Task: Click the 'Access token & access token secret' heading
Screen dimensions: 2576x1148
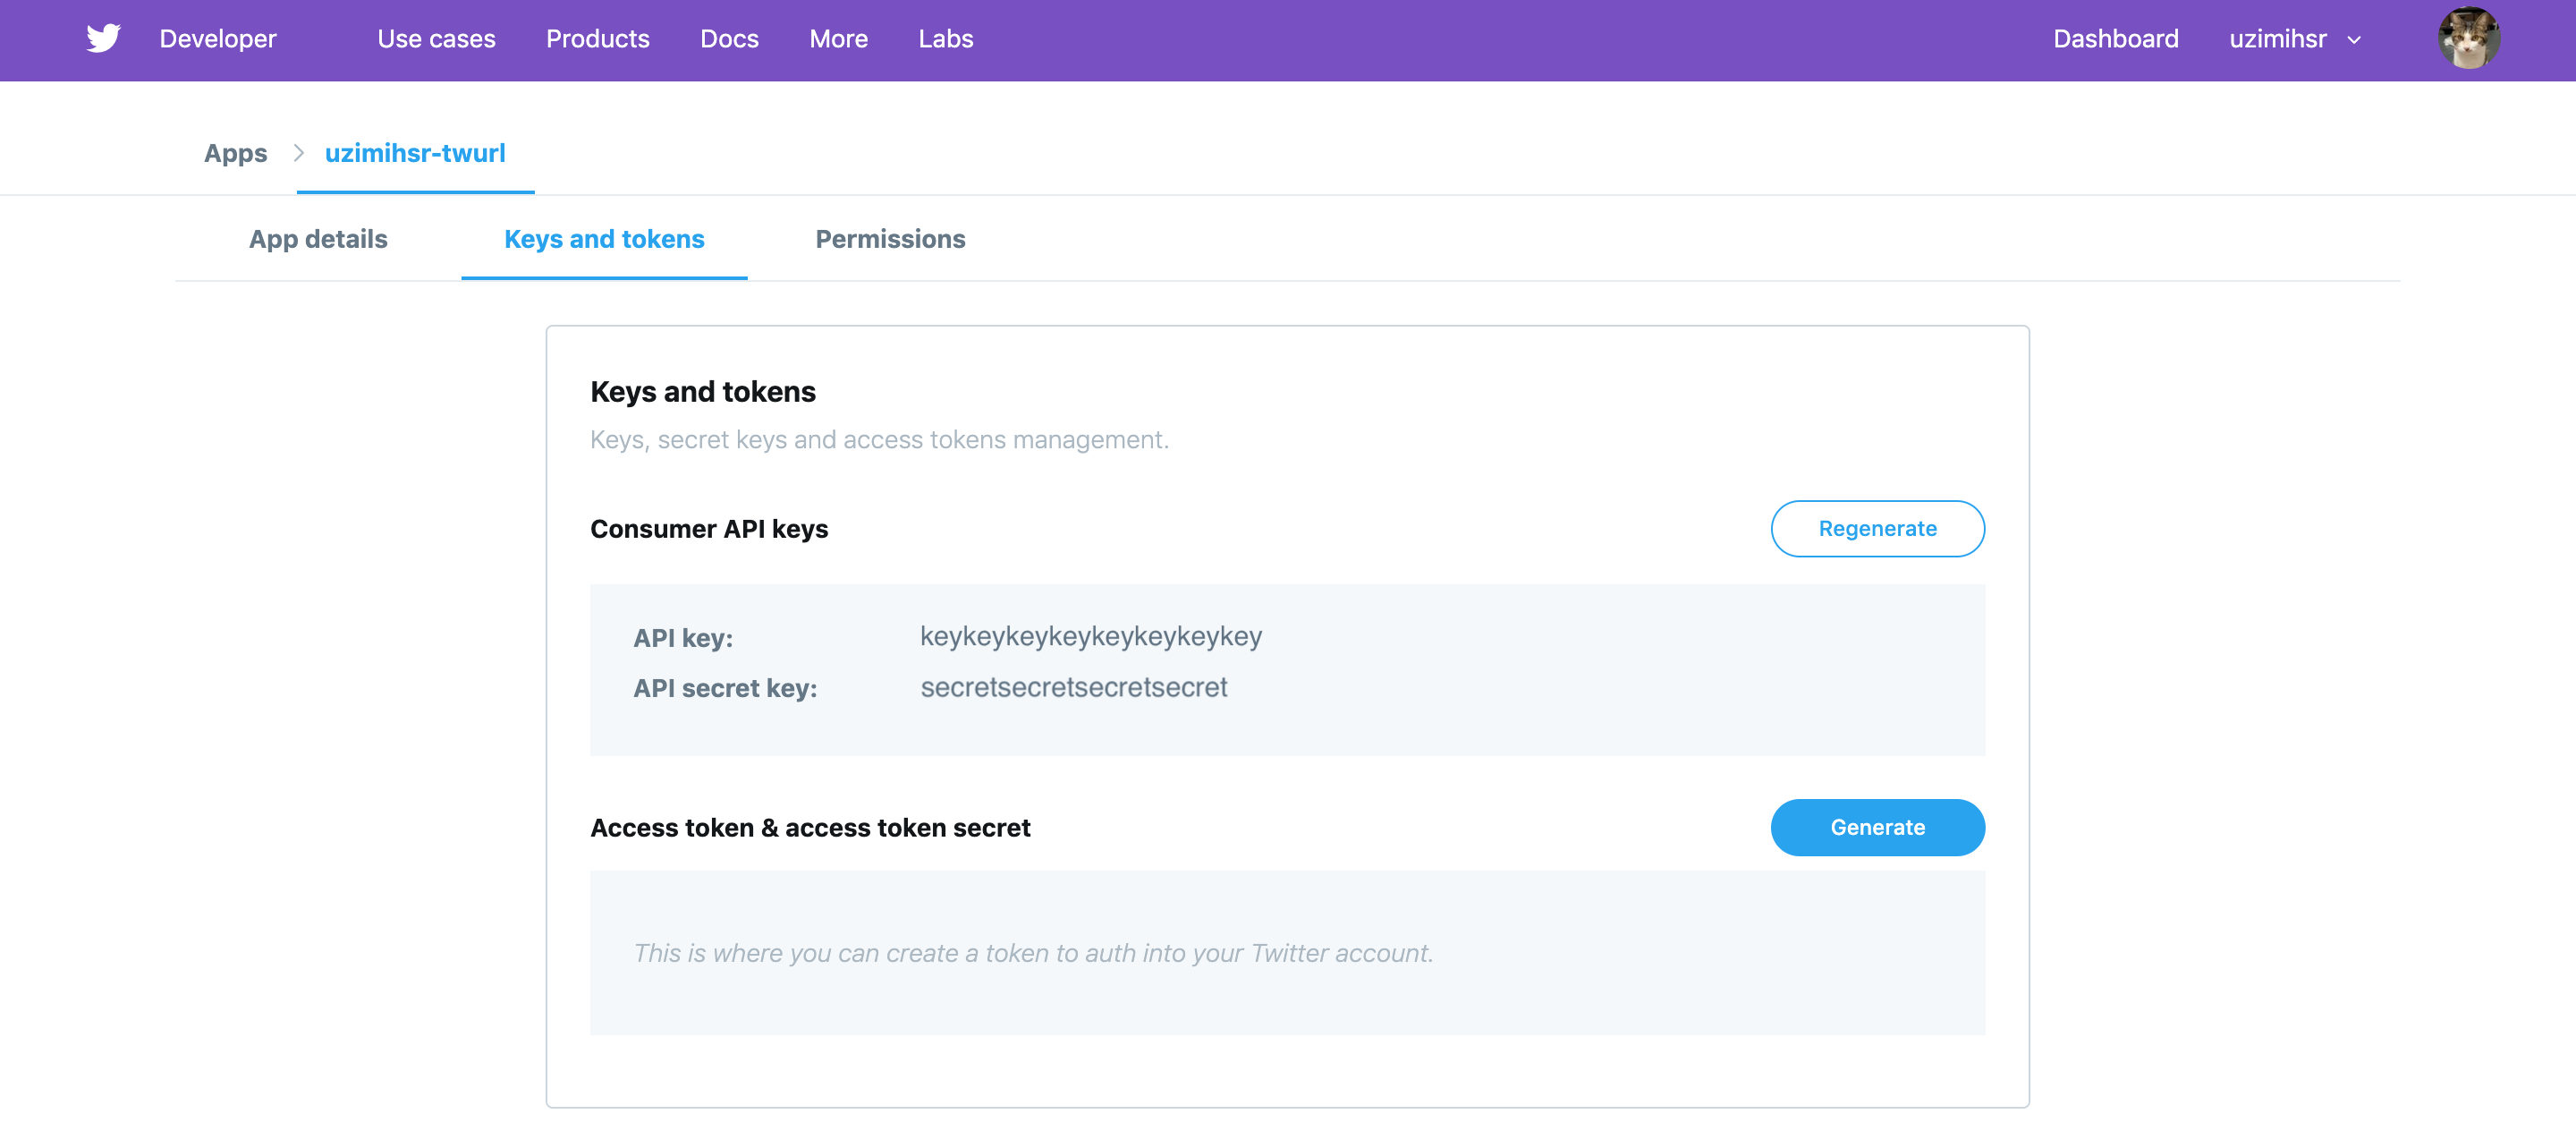Action: pyautogui.click(x=810, y=827)
